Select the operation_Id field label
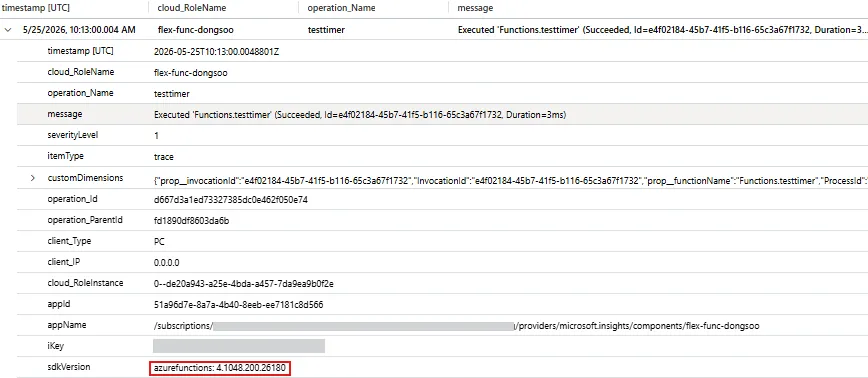This screenshot has width=868, height=378. tap(73, 199)
